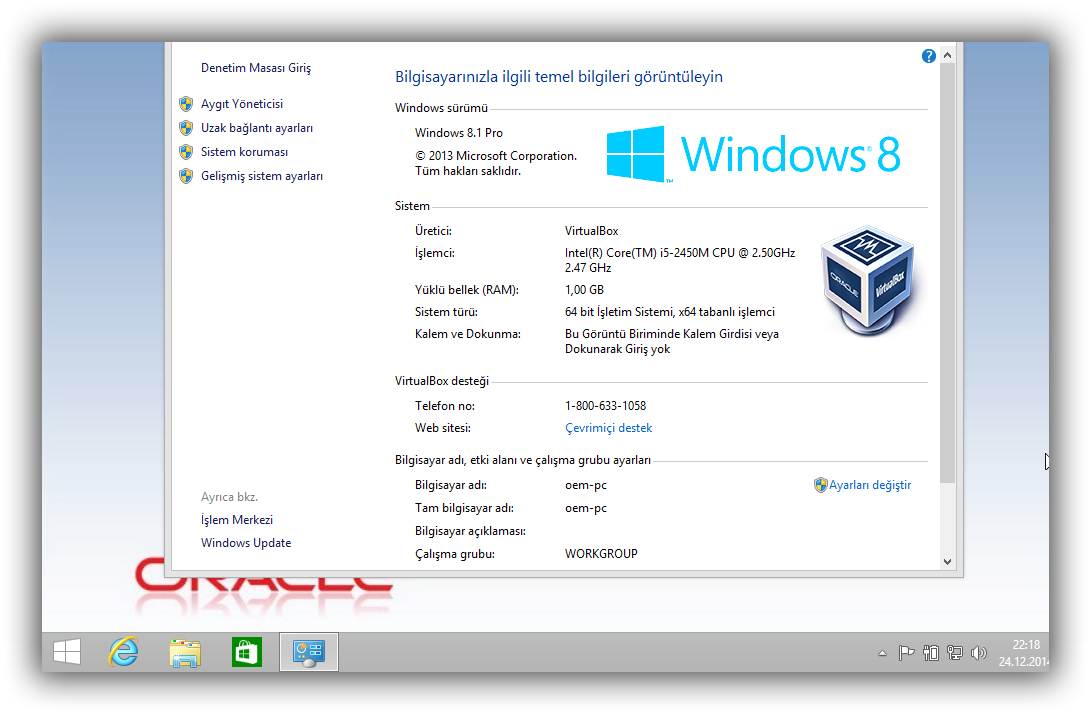This screenshot has height=714, width=1091.
Task: Open the help question mark icon
Action: pos(928,56)
